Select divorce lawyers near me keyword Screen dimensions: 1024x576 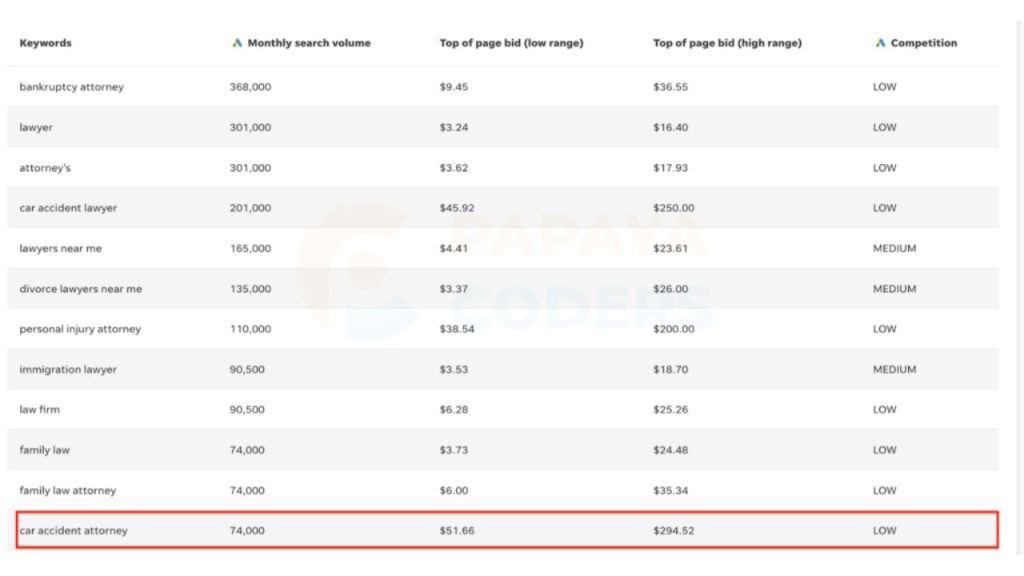click(80, 289)
